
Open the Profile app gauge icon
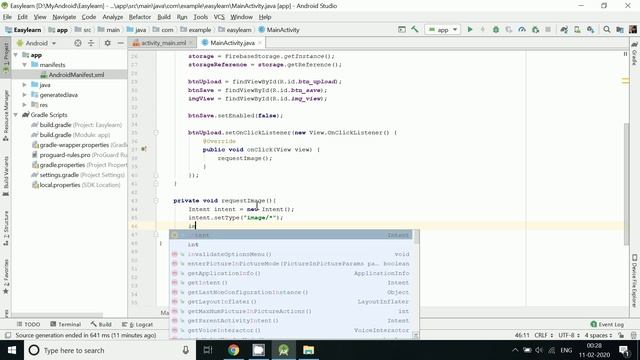pos(522,29)
